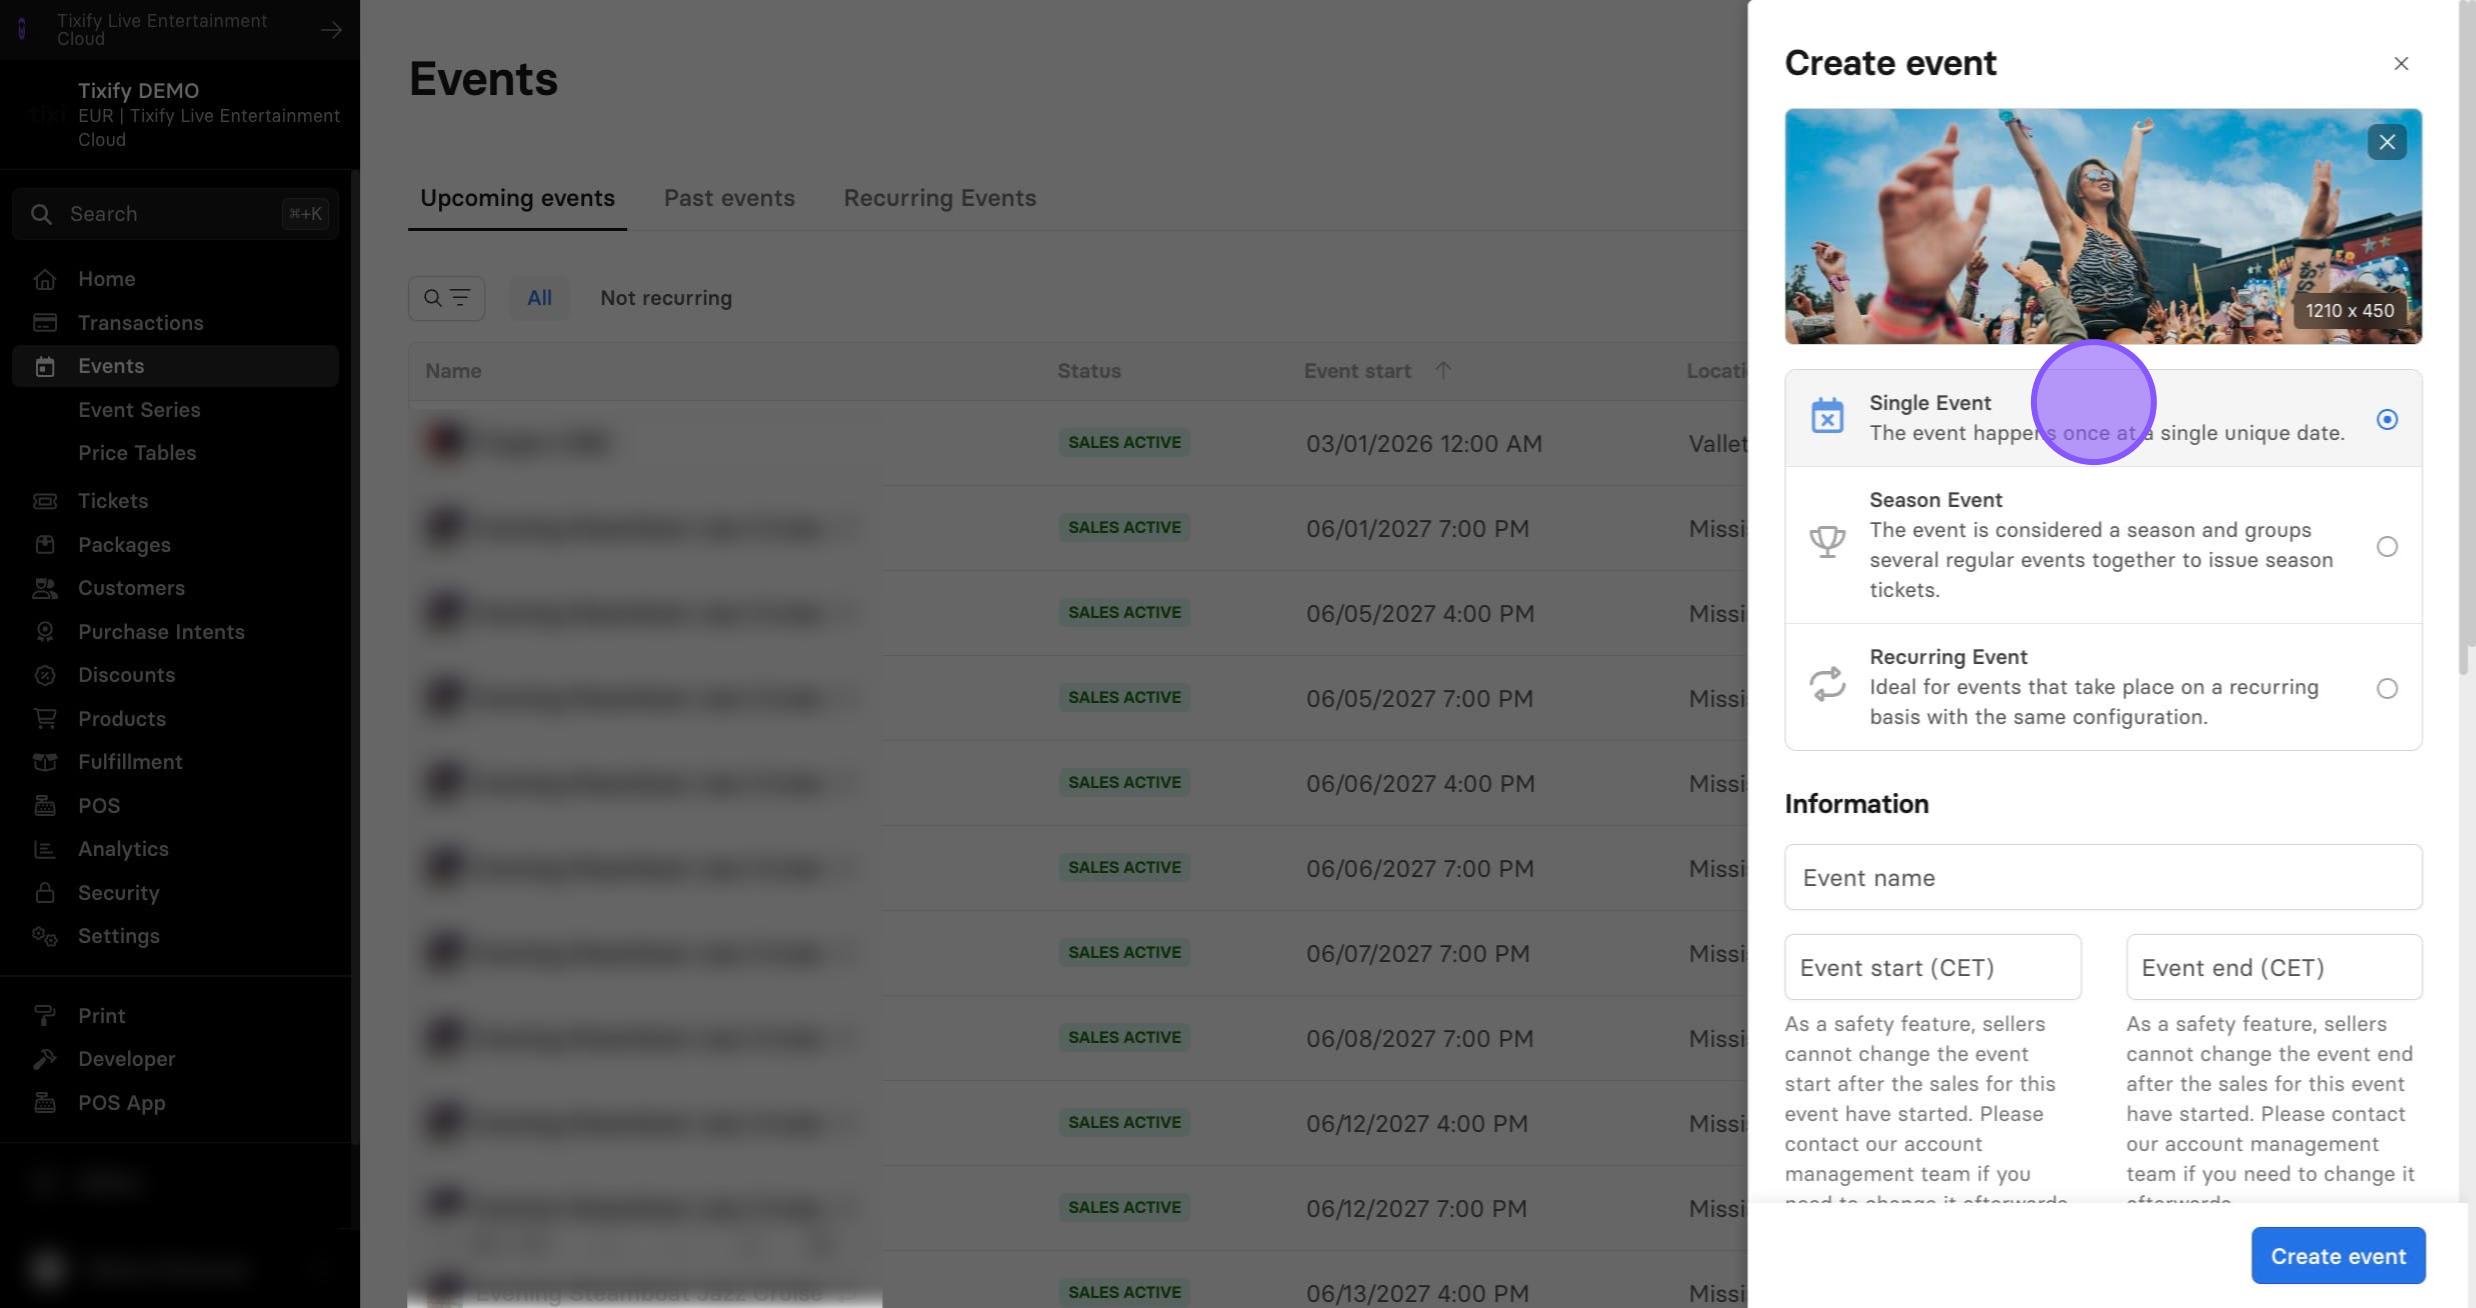Open the Event start (CET) date picker
The height and width of the screenshot is (1308, 2476).
[x=1932, y=967]
